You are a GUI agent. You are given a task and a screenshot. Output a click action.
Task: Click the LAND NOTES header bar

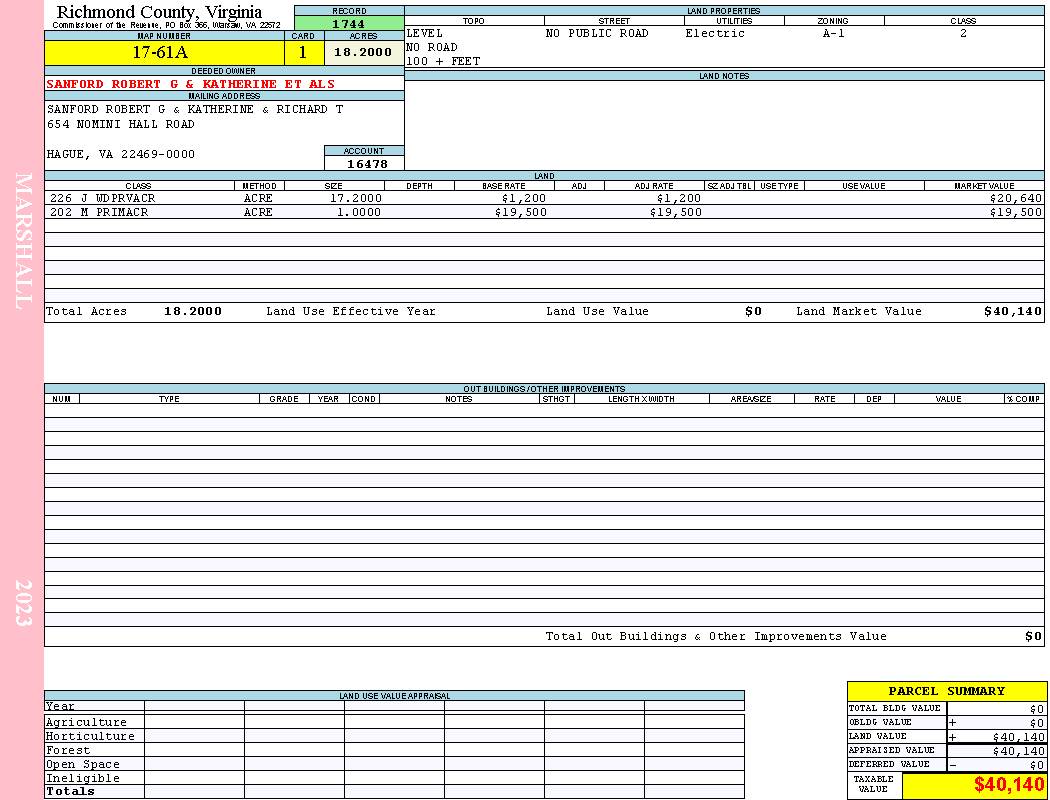[x=724, y=76]
